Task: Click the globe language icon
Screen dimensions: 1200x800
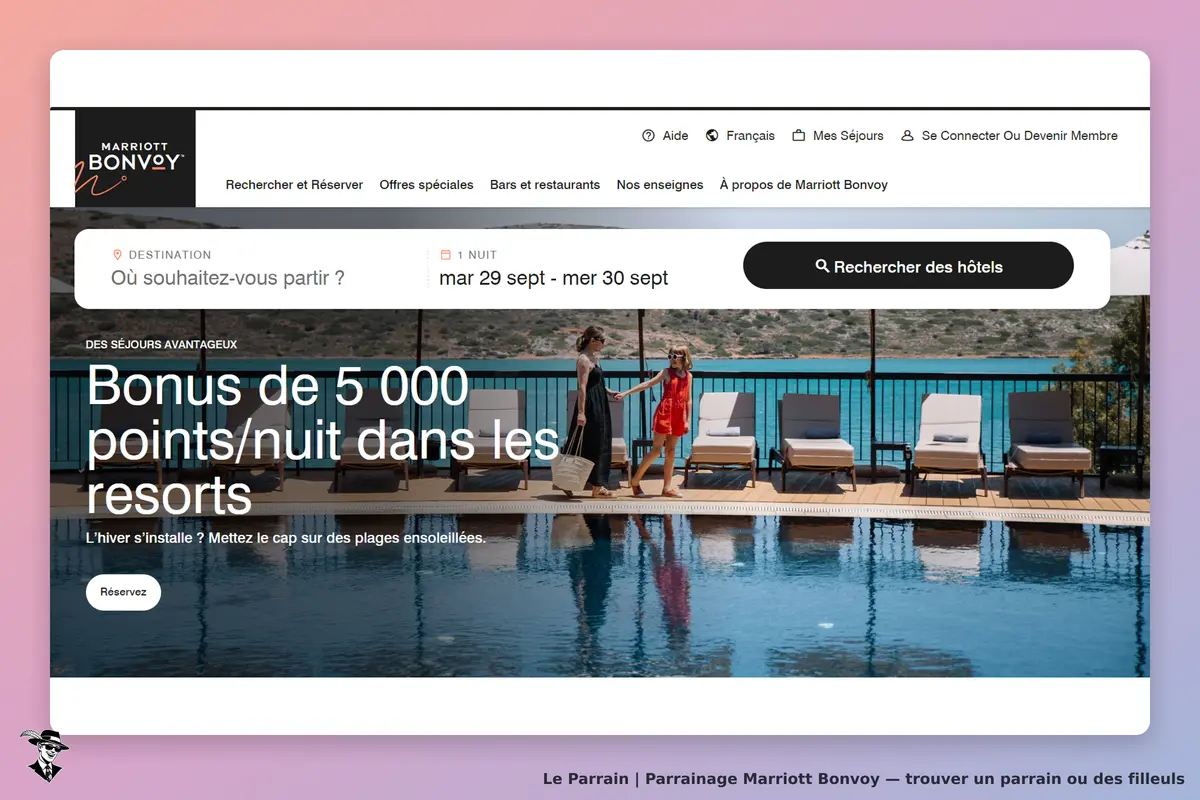Action: [712, 136]
